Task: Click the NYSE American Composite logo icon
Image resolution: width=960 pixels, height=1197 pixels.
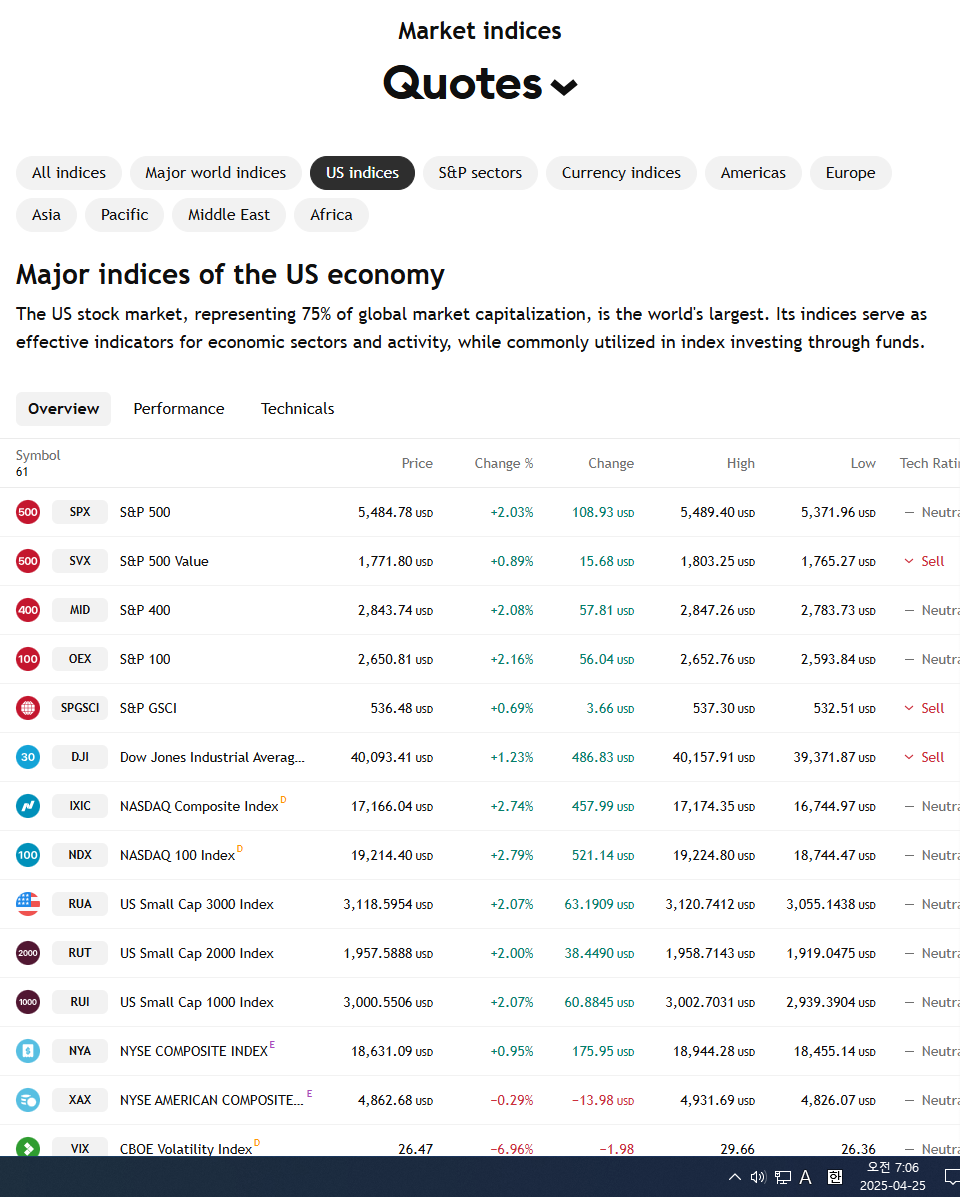Action: click(x=28, y=1100)
